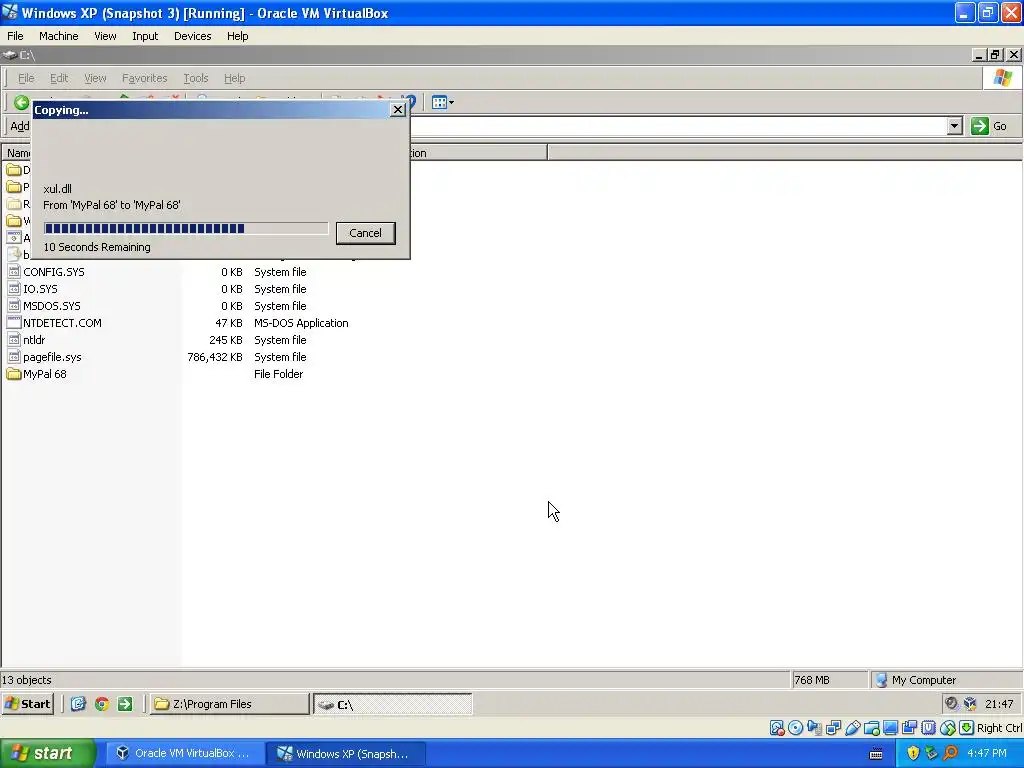Image resolution: width=1024 pixels, height=768 pixels.
Task: Click Windows XP (Snapshot) host taskbar button
Action: tap(347, 754)
